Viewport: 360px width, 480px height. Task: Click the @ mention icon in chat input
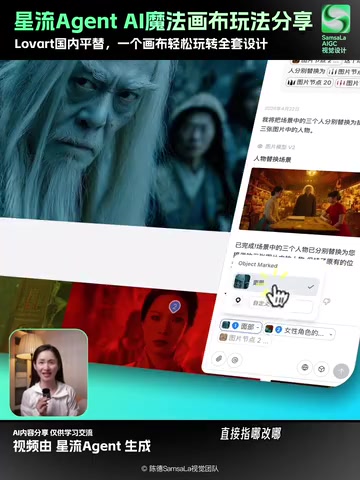coord(235,360)
